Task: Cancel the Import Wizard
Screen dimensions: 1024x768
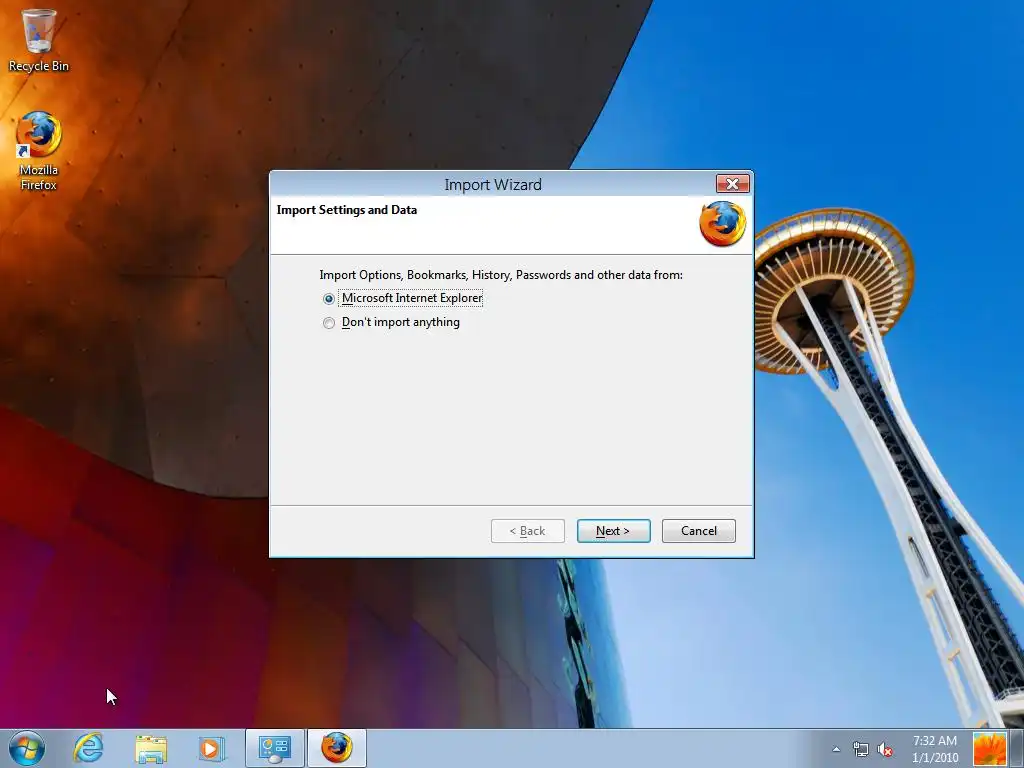Action: pos(699,531)
